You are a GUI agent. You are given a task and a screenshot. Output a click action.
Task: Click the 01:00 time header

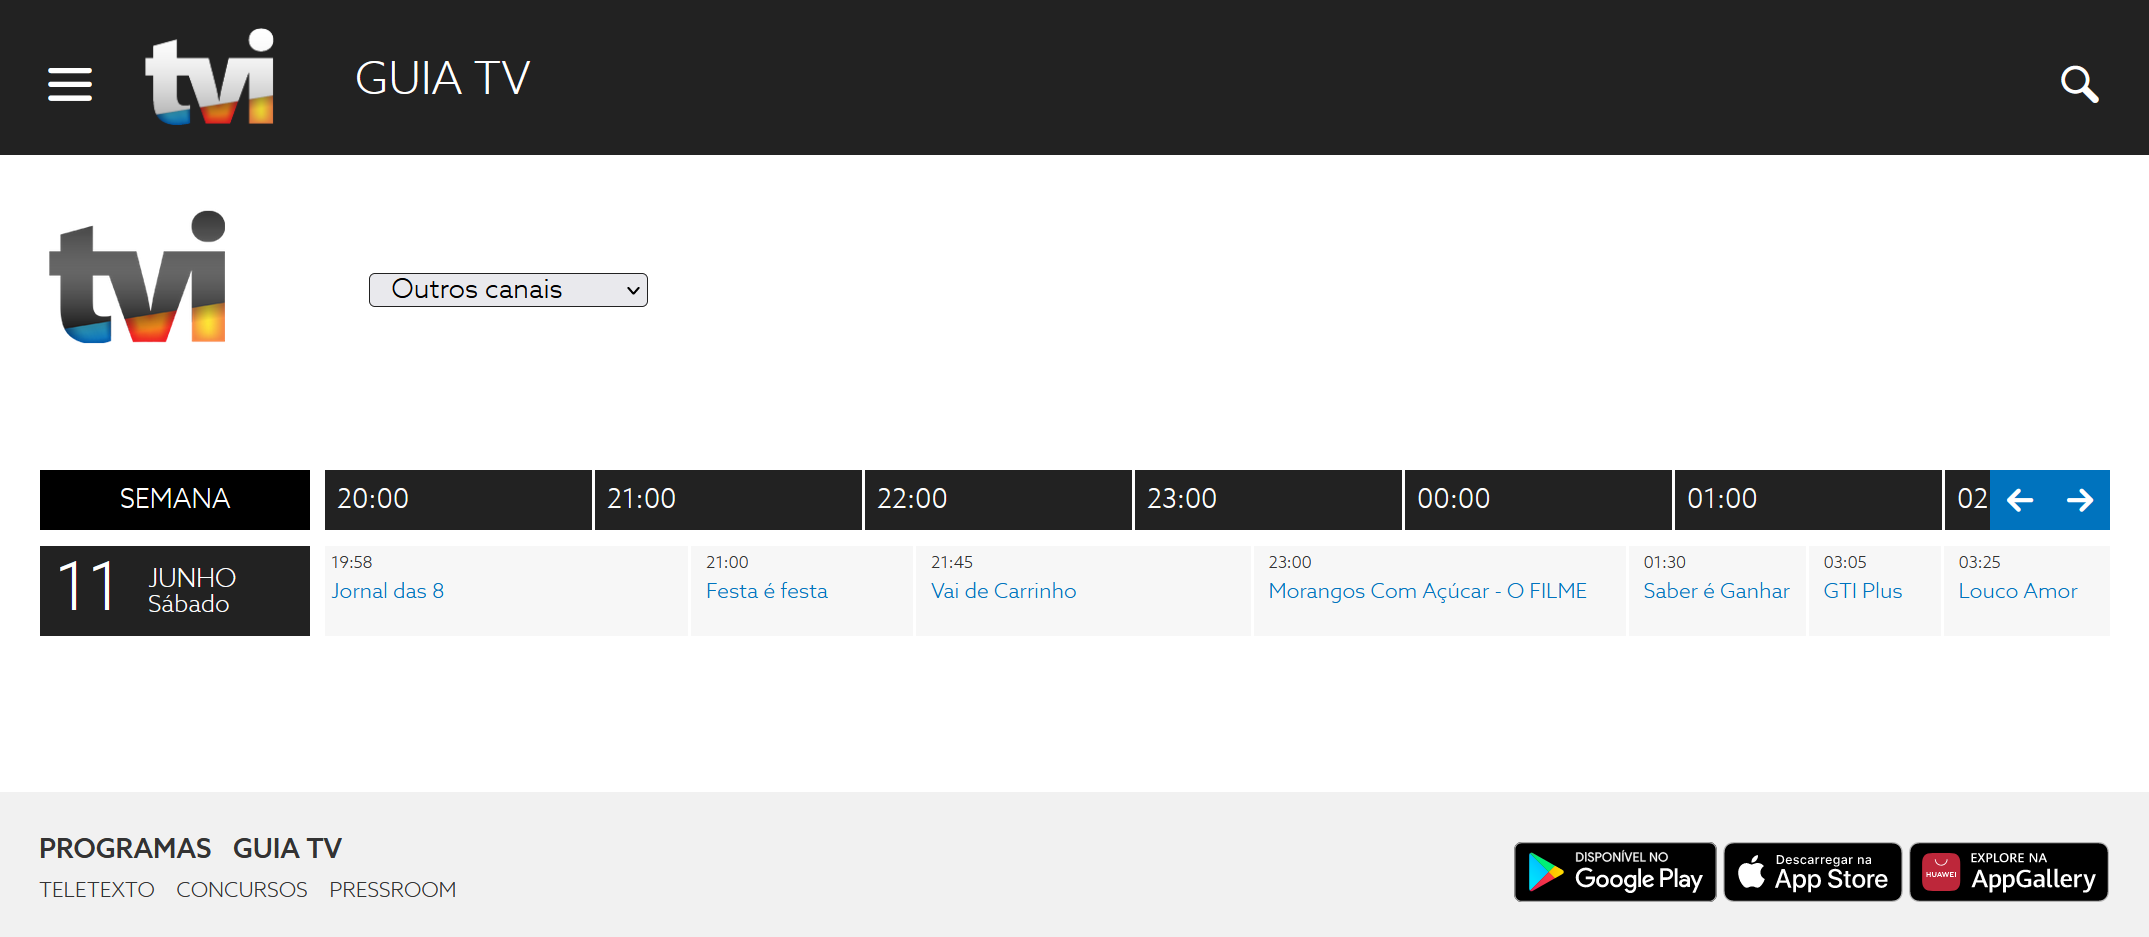pyautogui.click(x=1808, y=499)
